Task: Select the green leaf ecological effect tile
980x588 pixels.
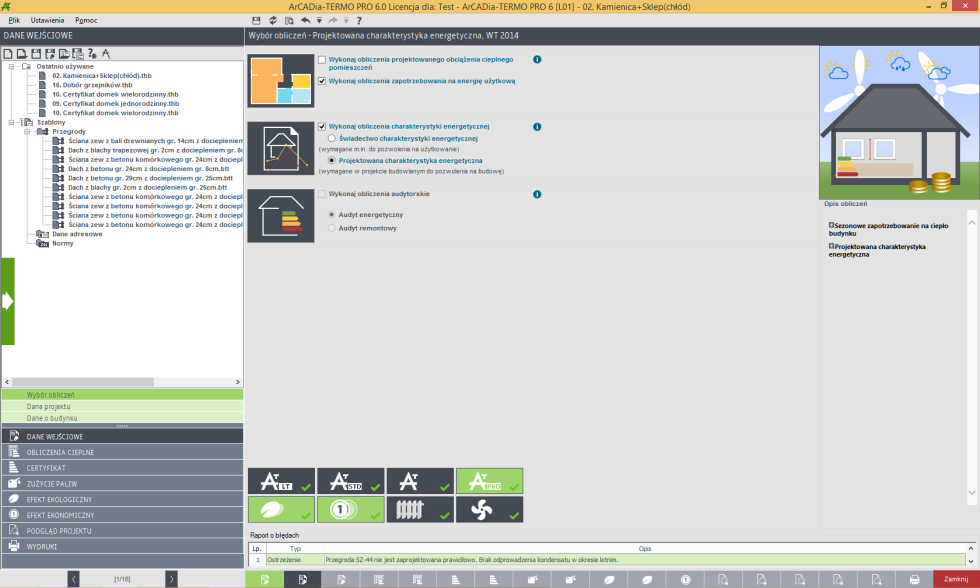Action: [x=281, y=509]
